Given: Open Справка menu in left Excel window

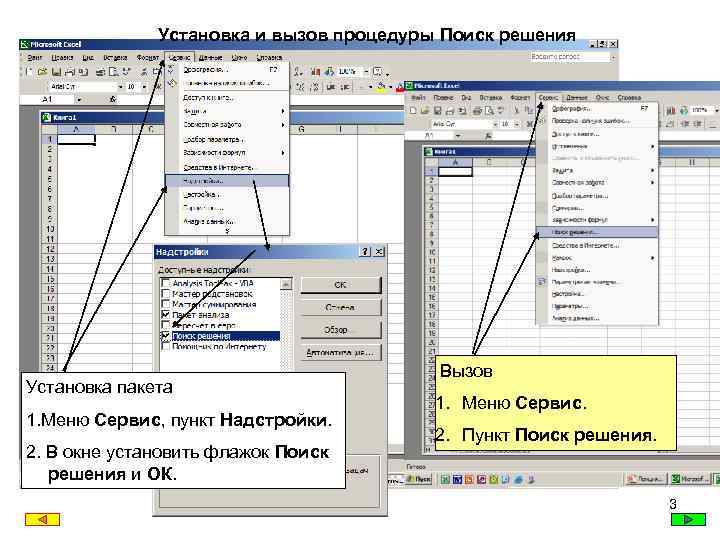Looking at the screenshot, I should tap(269, 58).
